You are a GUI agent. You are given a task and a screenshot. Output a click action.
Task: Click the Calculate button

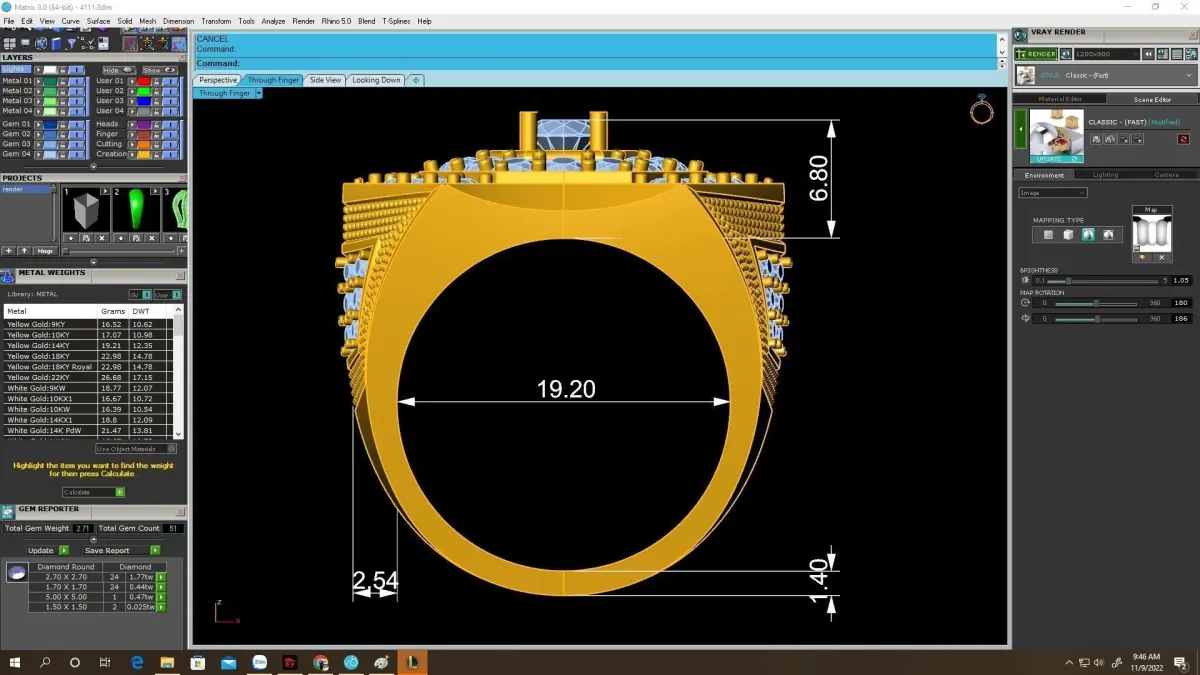coord(93,492)
